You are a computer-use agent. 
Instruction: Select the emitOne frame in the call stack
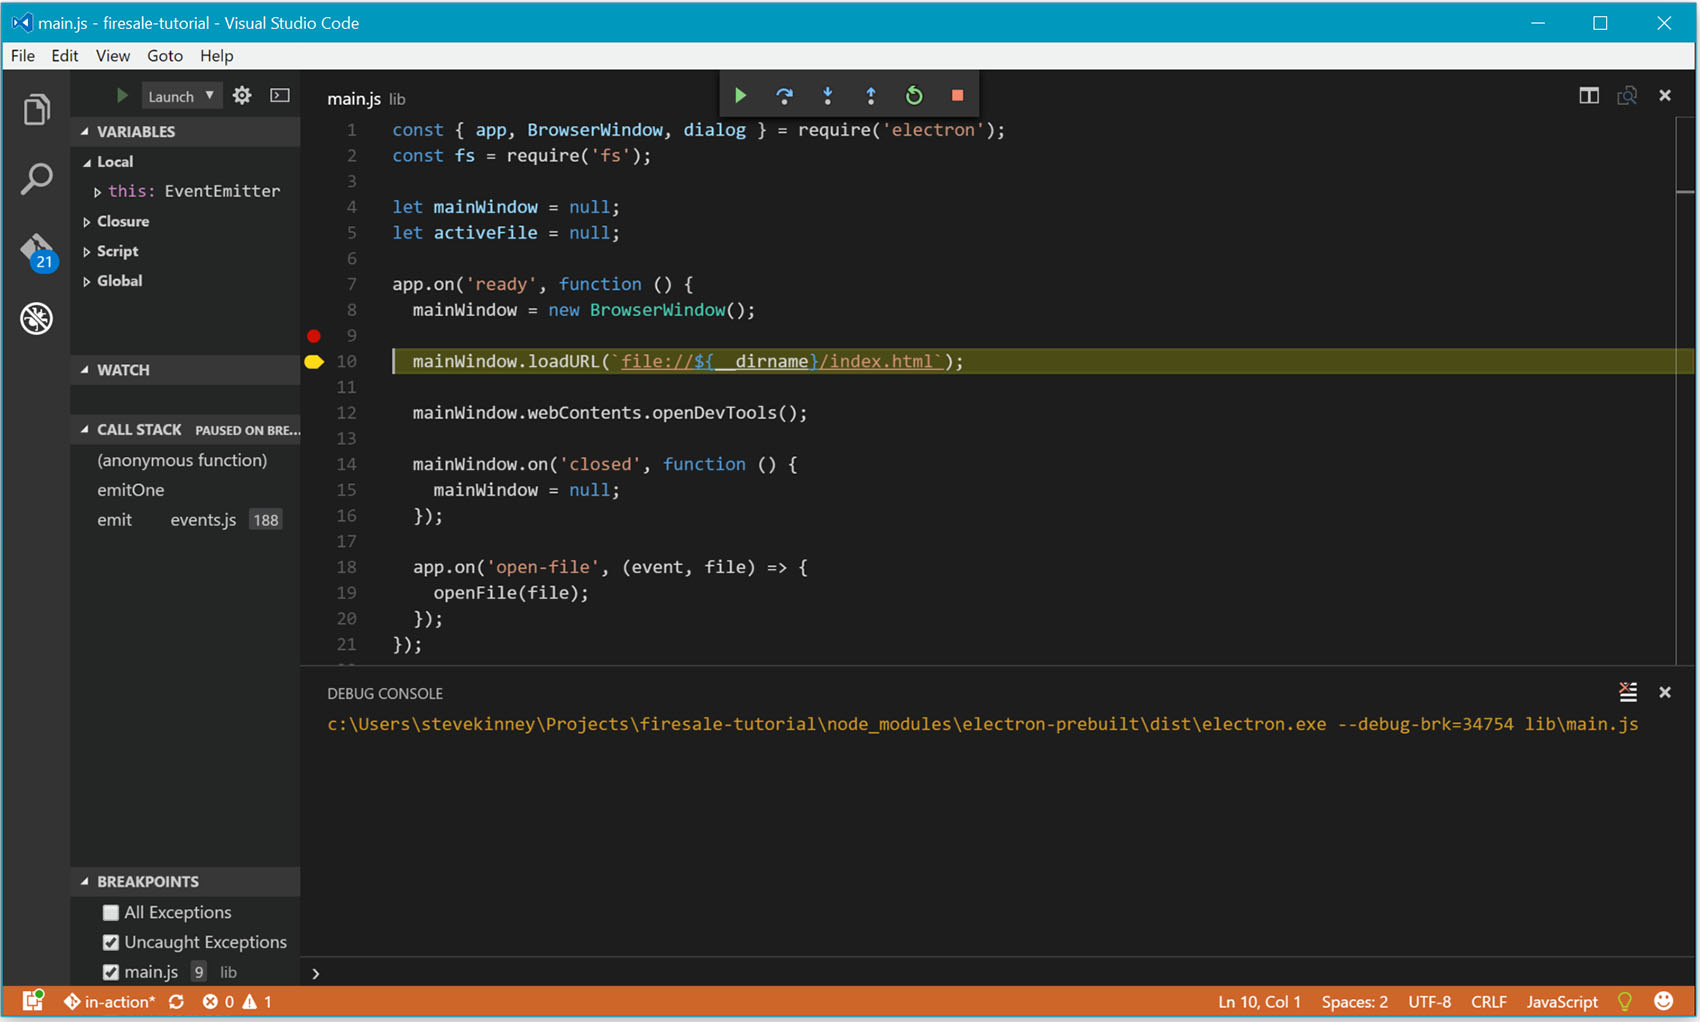click(131, 490)
